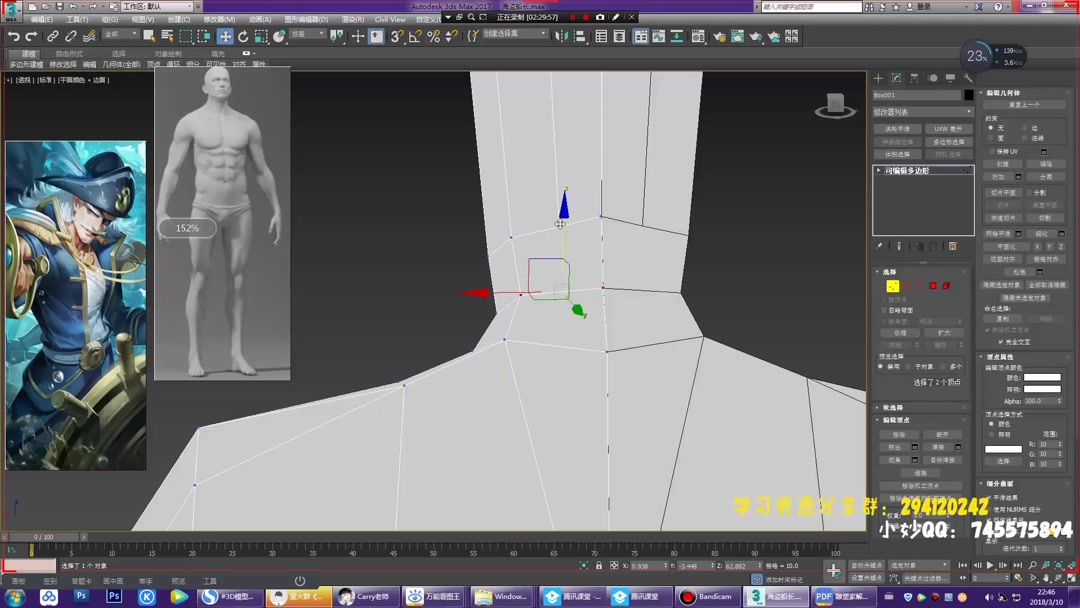
Task: Activate vertex sub-object selection mode
Action: click(893, 287)
